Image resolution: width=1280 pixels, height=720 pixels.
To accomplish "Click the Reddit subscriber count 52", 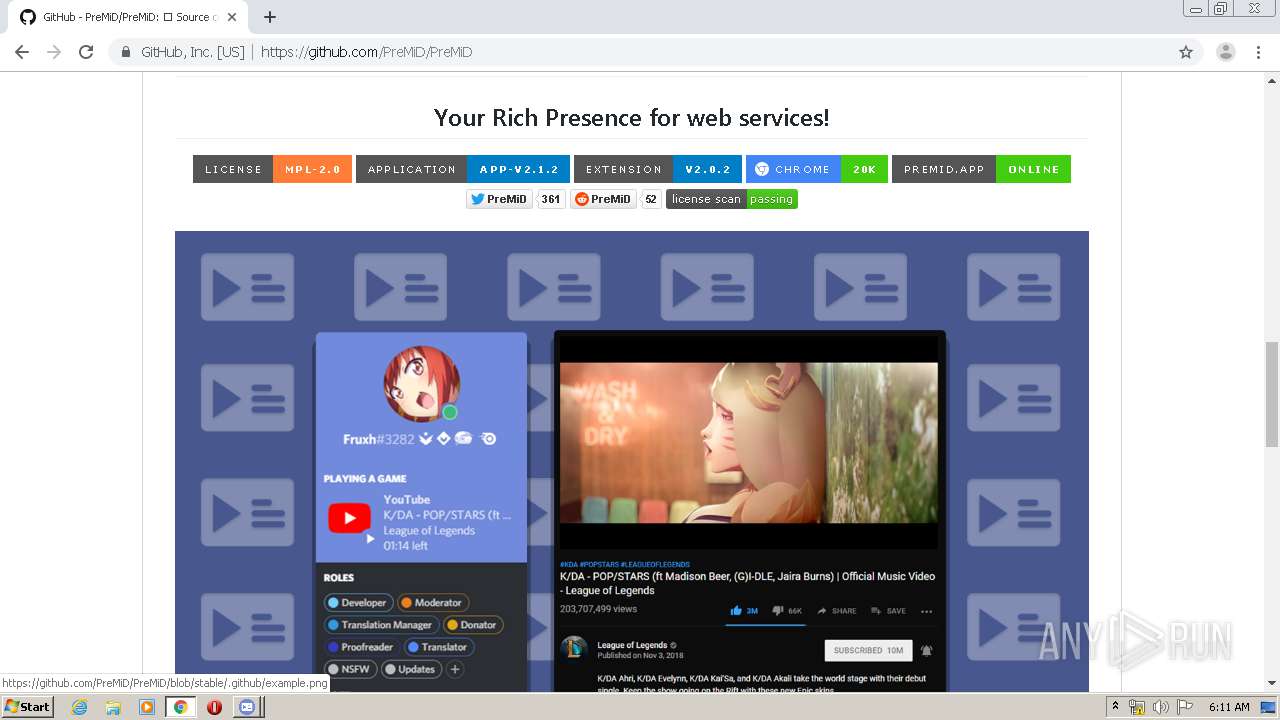I will (651, 199).
